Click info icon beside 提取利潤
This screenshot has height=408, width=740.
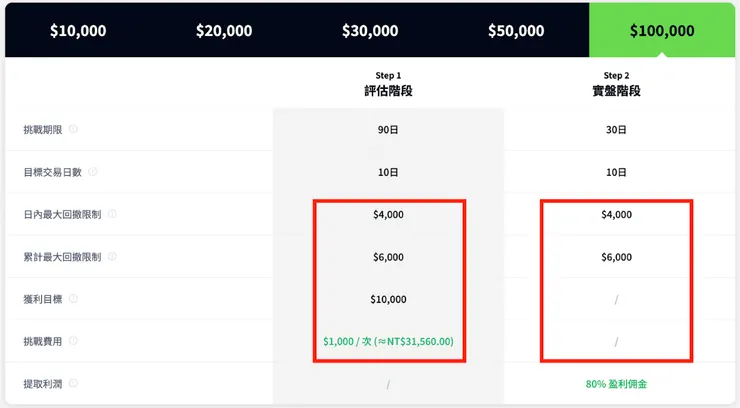coord(74,383)
